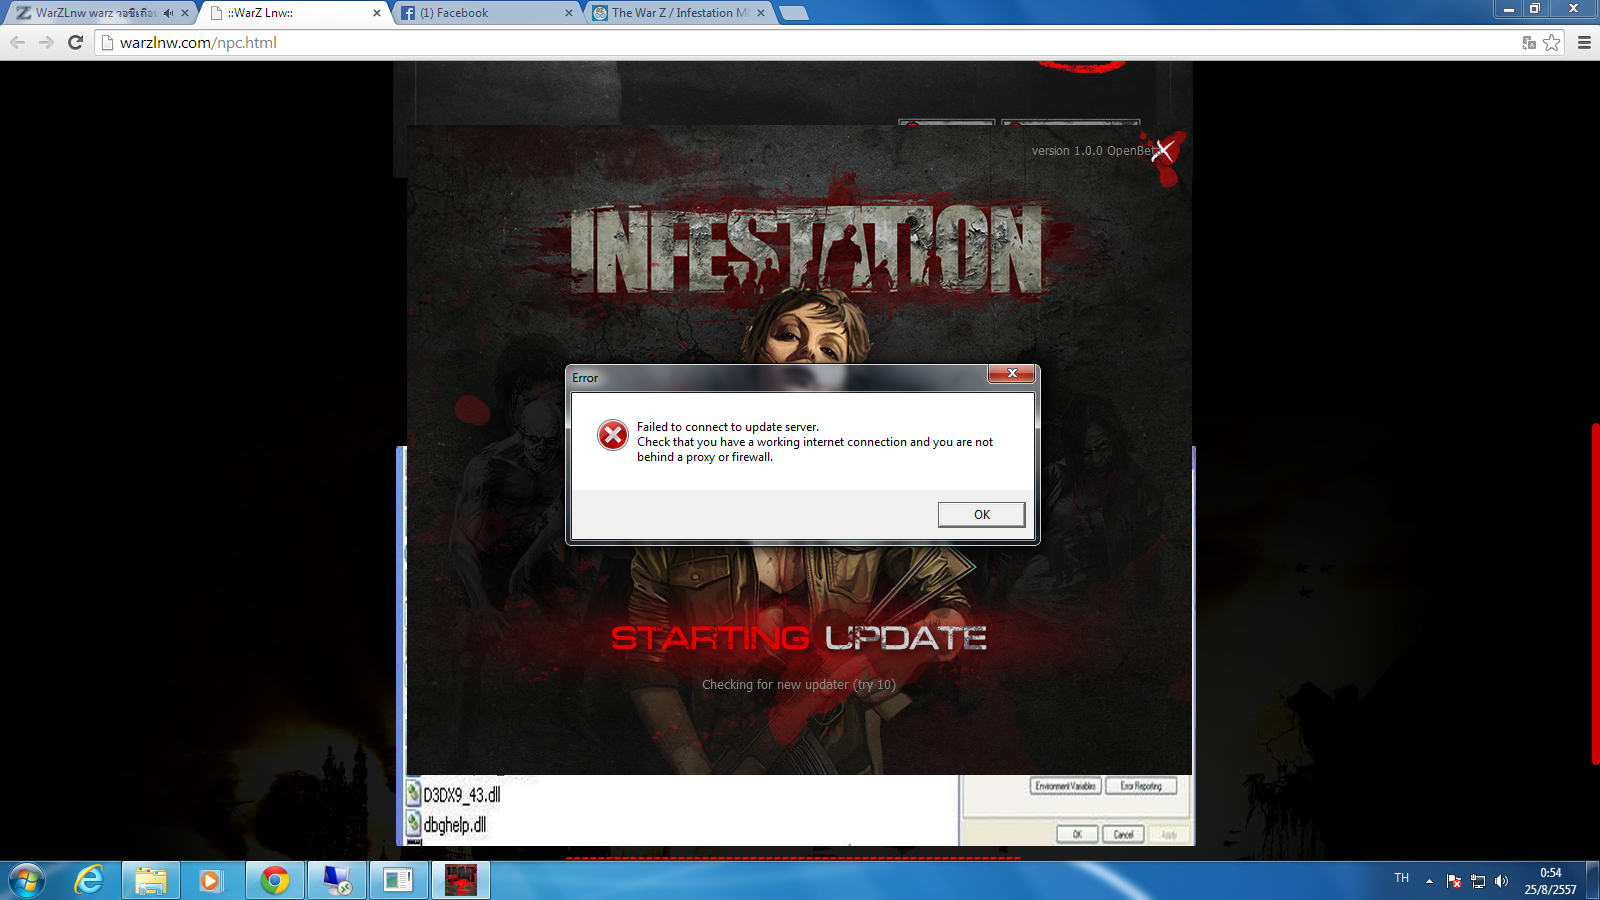The image size is (1600, 900).
Task: Switch to The War Z / Infestation tab
Action: [x=678, y=13]
